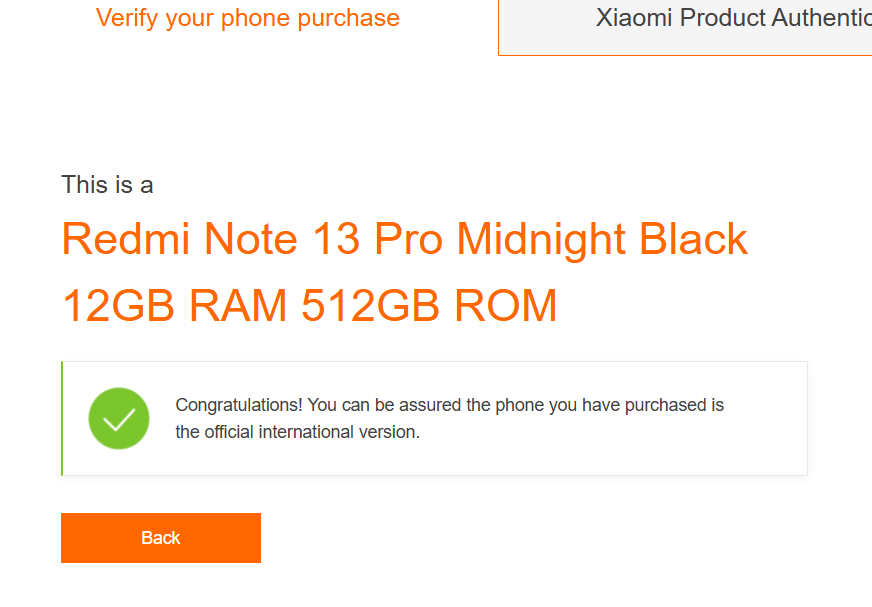This screenshot has height=607, width=872.
Task: Click the 'Note 13' portion of model name
Action: point(281,239)
